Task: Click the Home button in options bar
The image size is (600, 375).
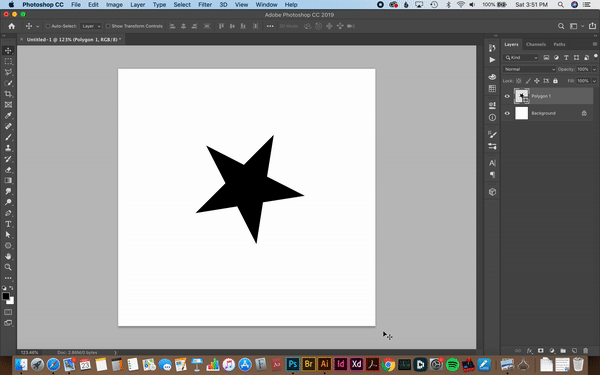Action: click(x=11, y=26)
